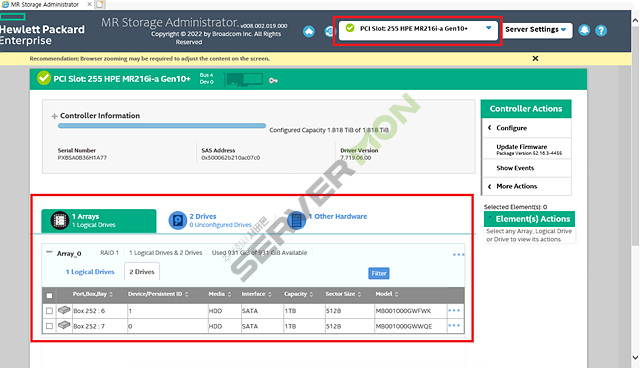The width and height of the screenshot is (640, 368).
Task: Click Box 252 : 6 cell
Action: click(x=89, y=311)
